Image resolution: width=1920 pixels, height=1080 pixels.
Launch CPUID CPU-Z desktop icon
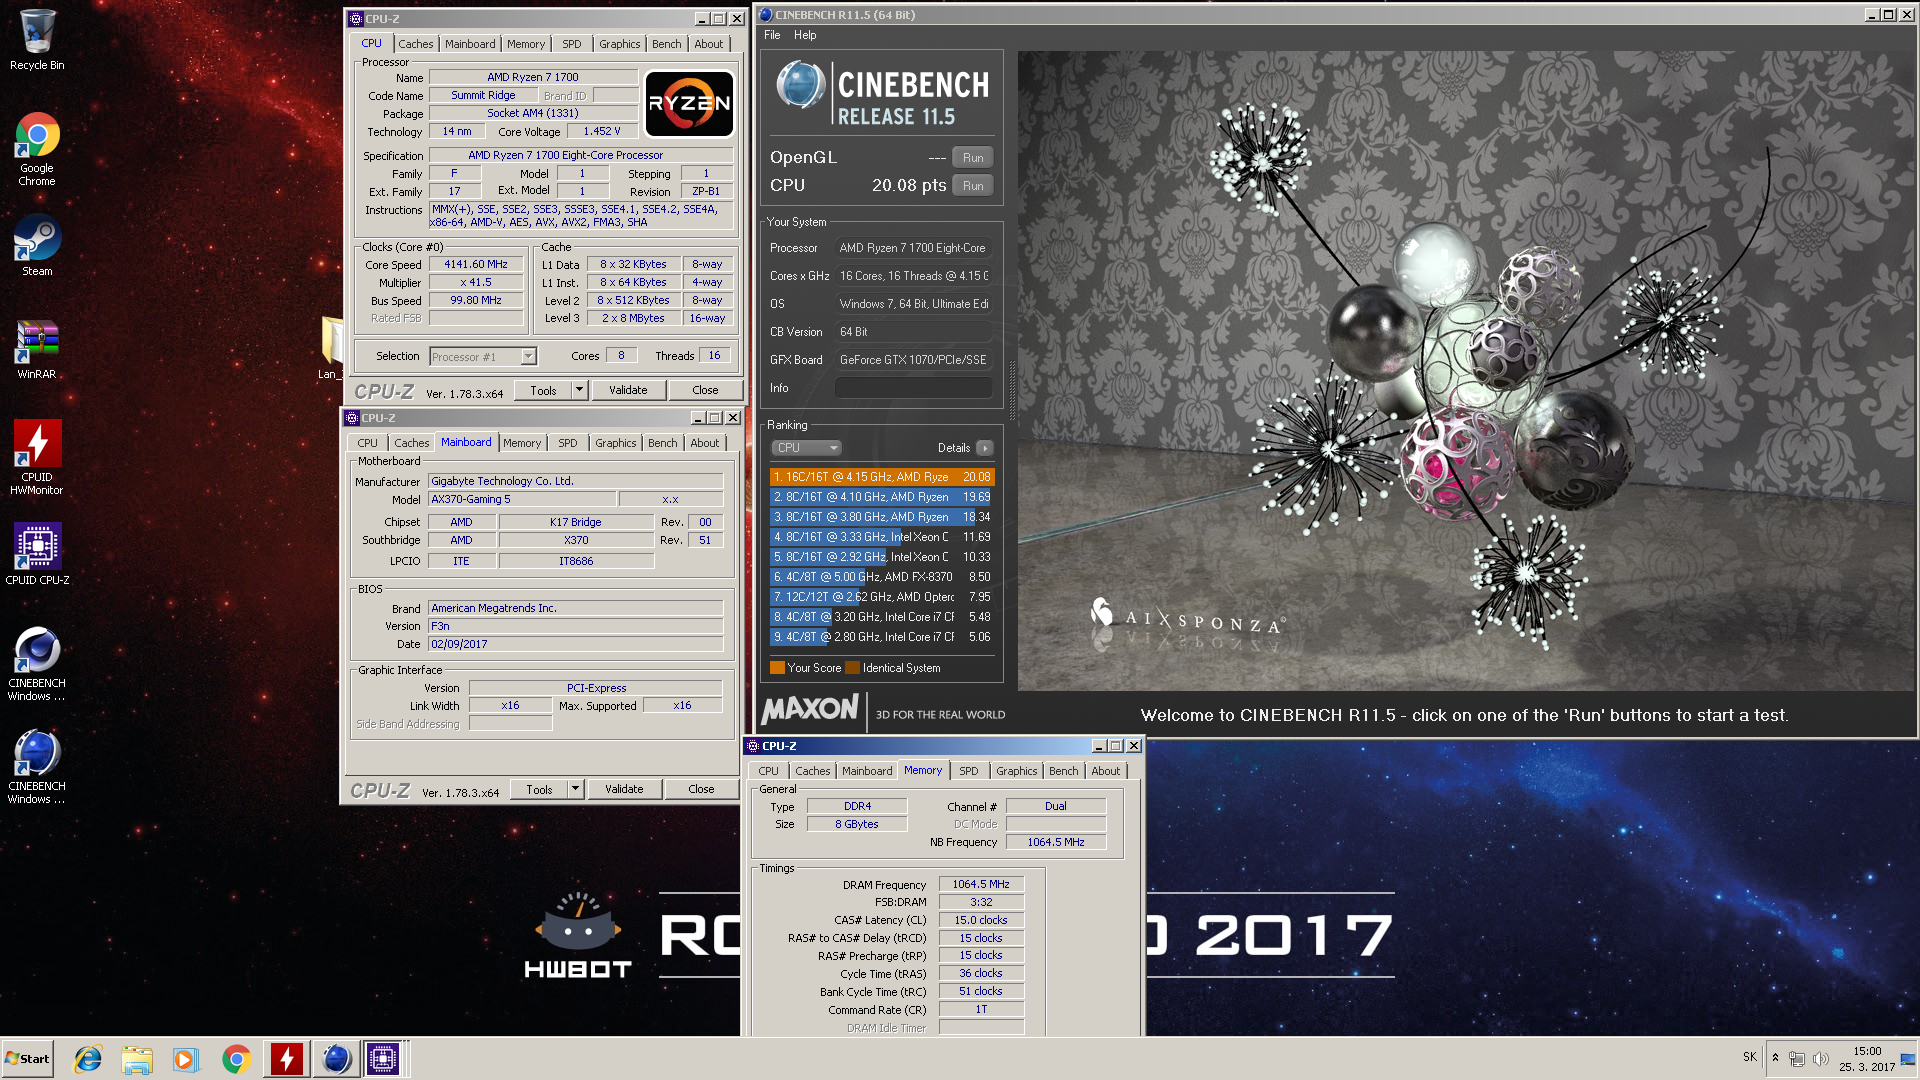click(x=37, y=553)
